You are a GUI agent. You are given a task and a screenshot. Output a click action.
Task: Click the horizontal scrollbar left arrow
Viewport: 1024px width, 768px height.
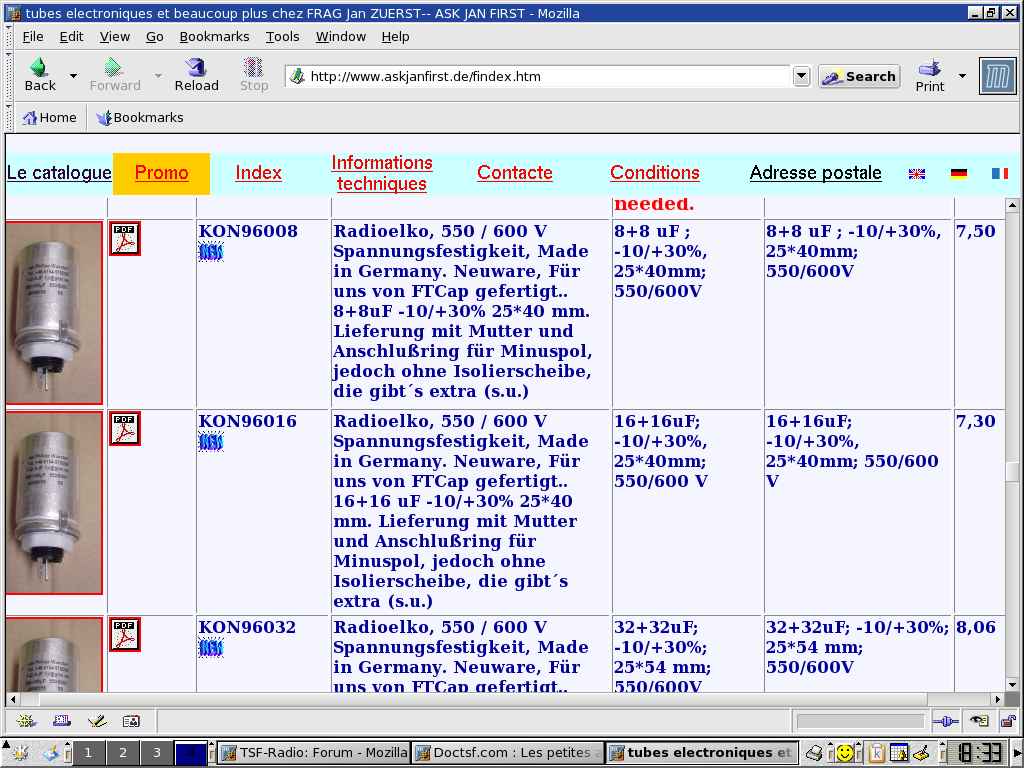[12, 699]
